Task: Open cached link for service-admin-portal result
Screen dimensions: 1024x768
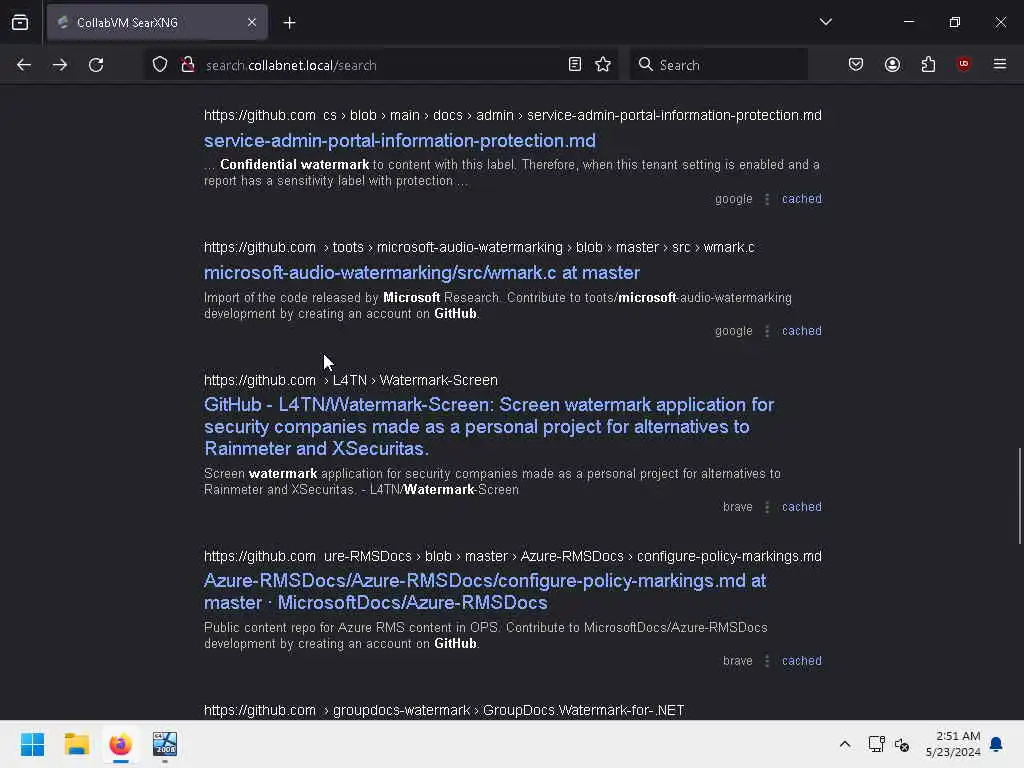Action: point(801,199)
